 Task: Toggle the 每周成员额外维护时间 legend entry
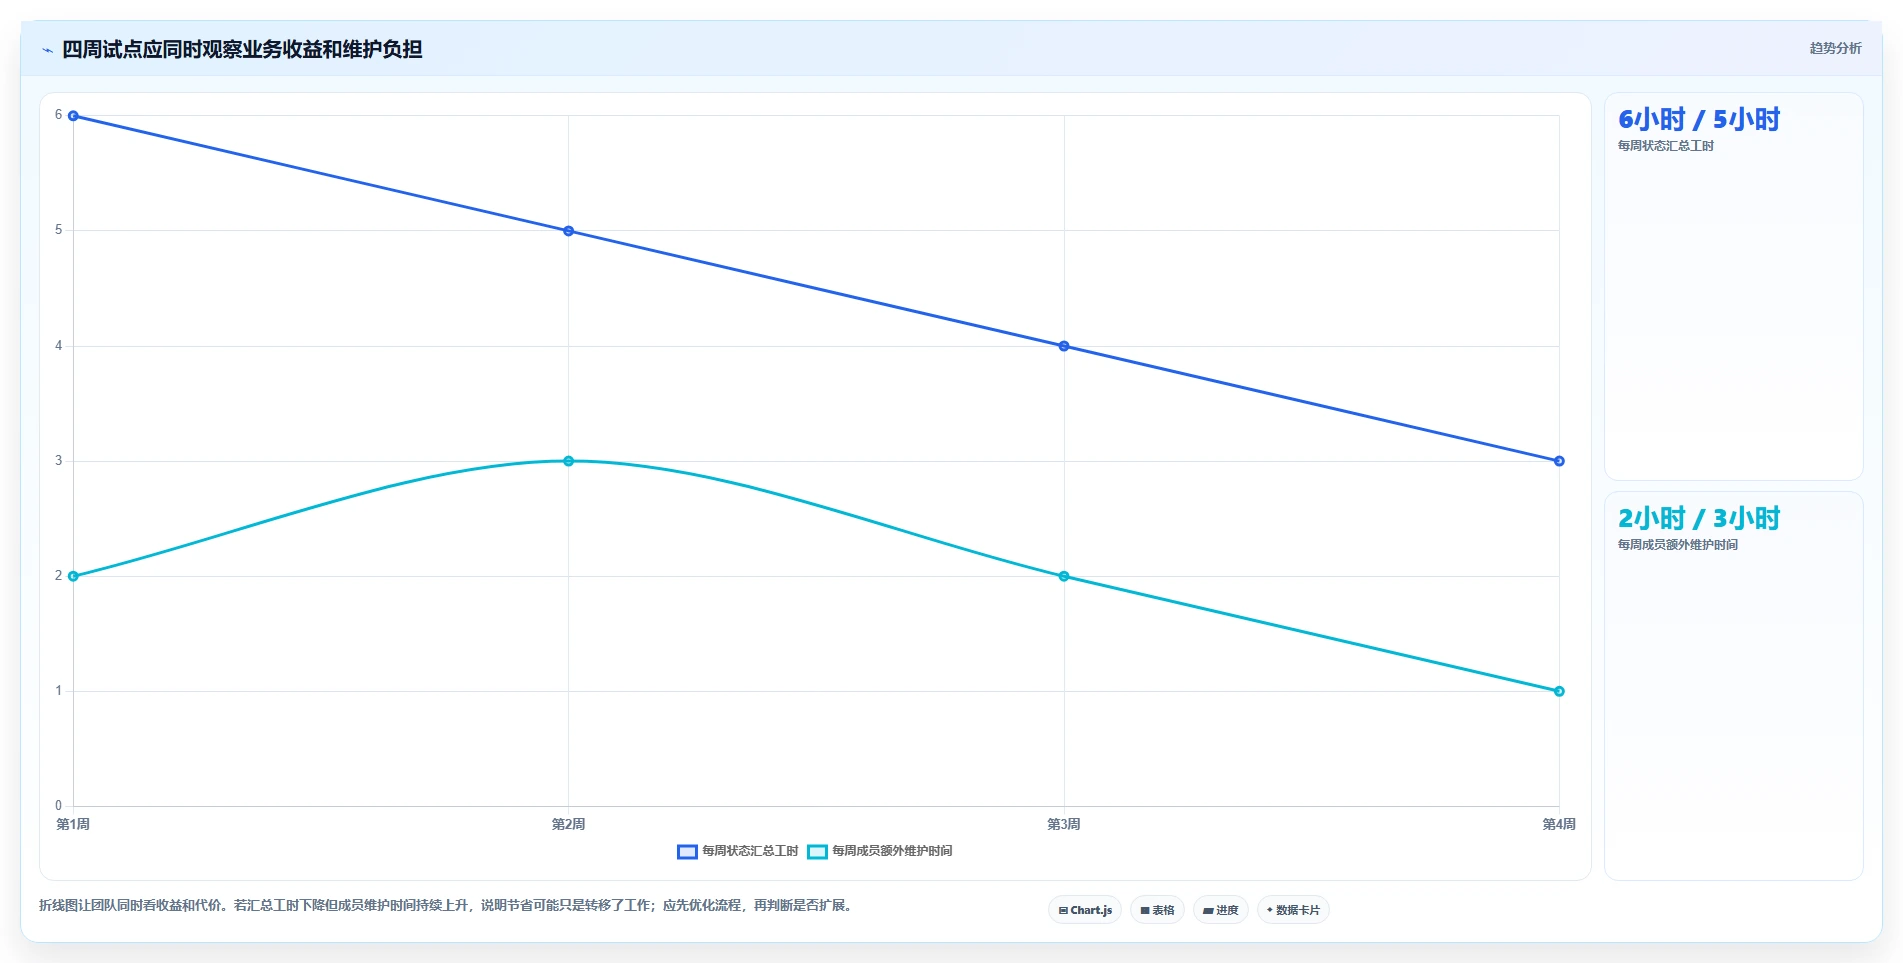coord(880,851)
